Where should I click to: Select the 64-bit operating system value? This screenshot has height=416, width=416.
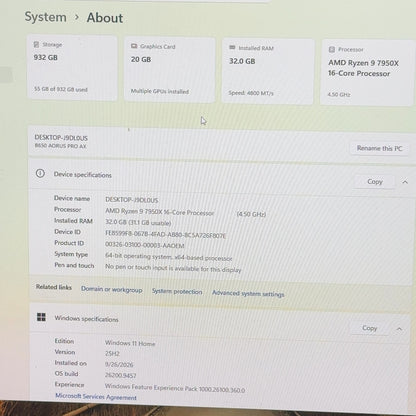pyautogui.click(x=169, y=257)
